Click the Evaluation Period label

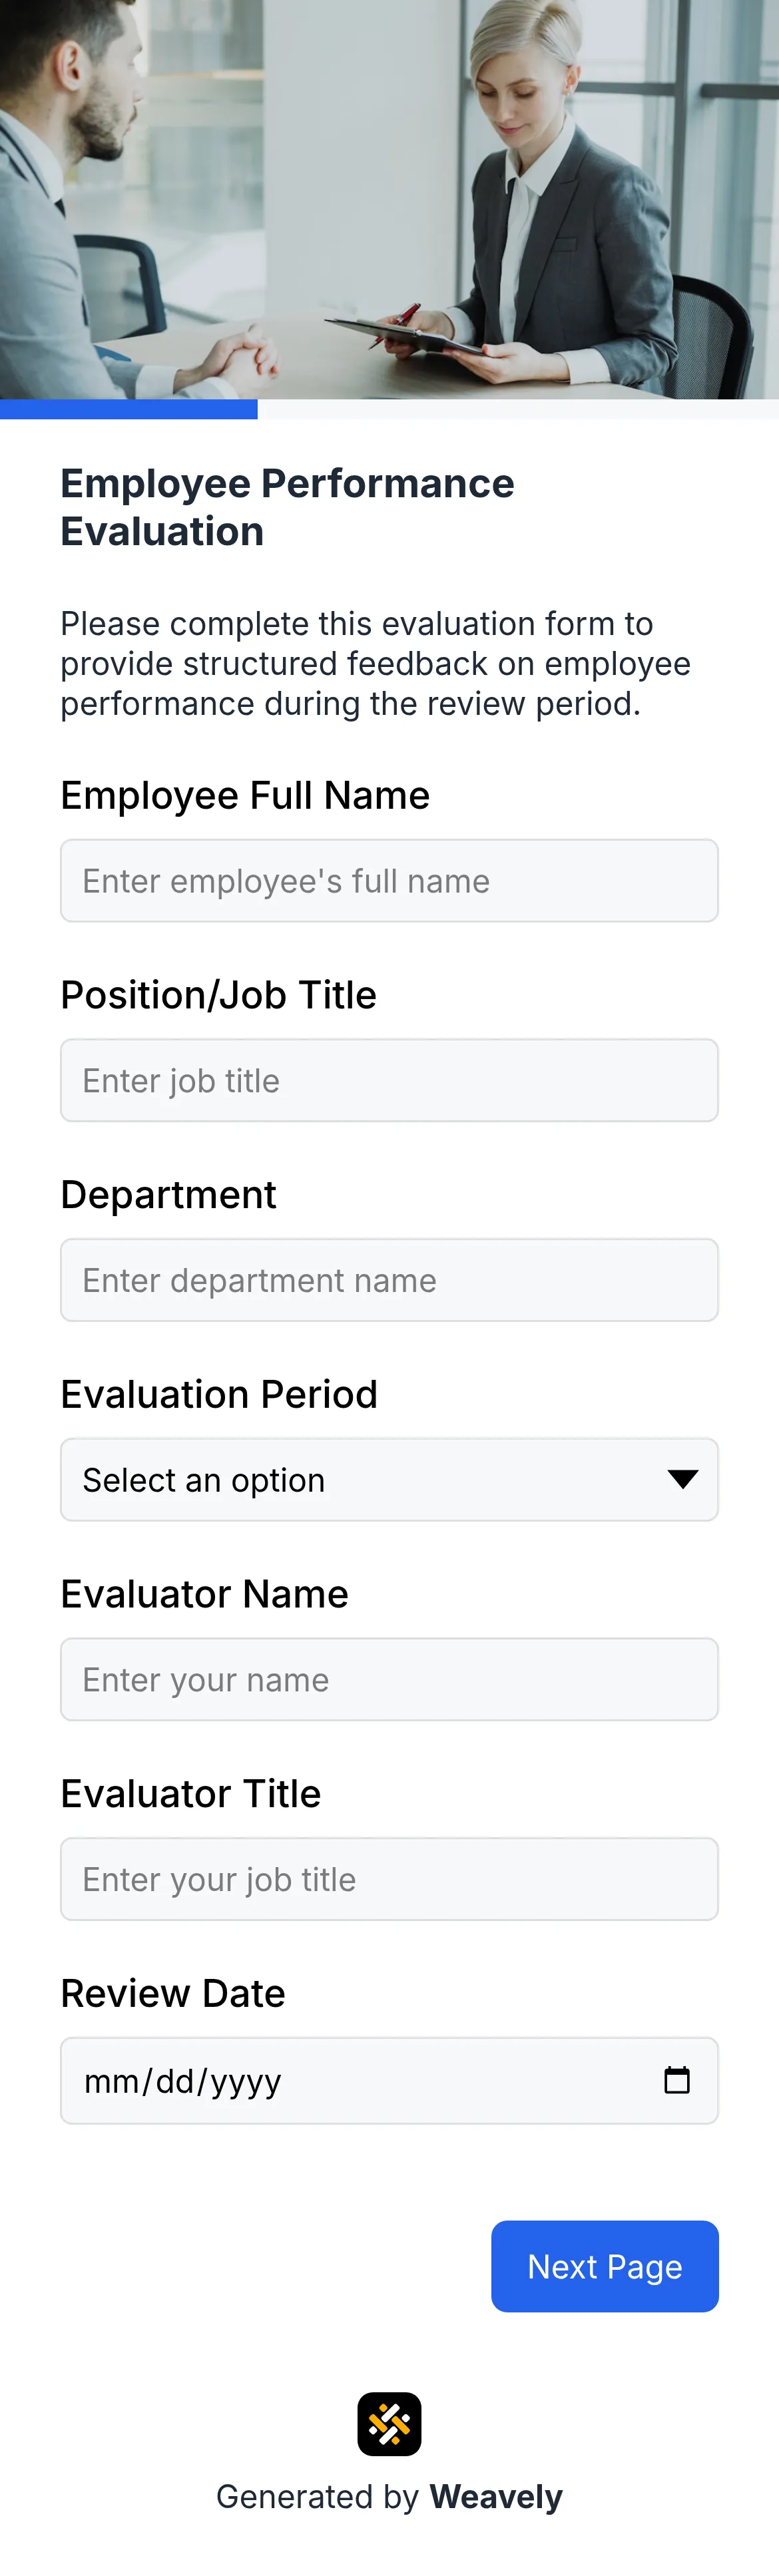tap(219, 1393)
